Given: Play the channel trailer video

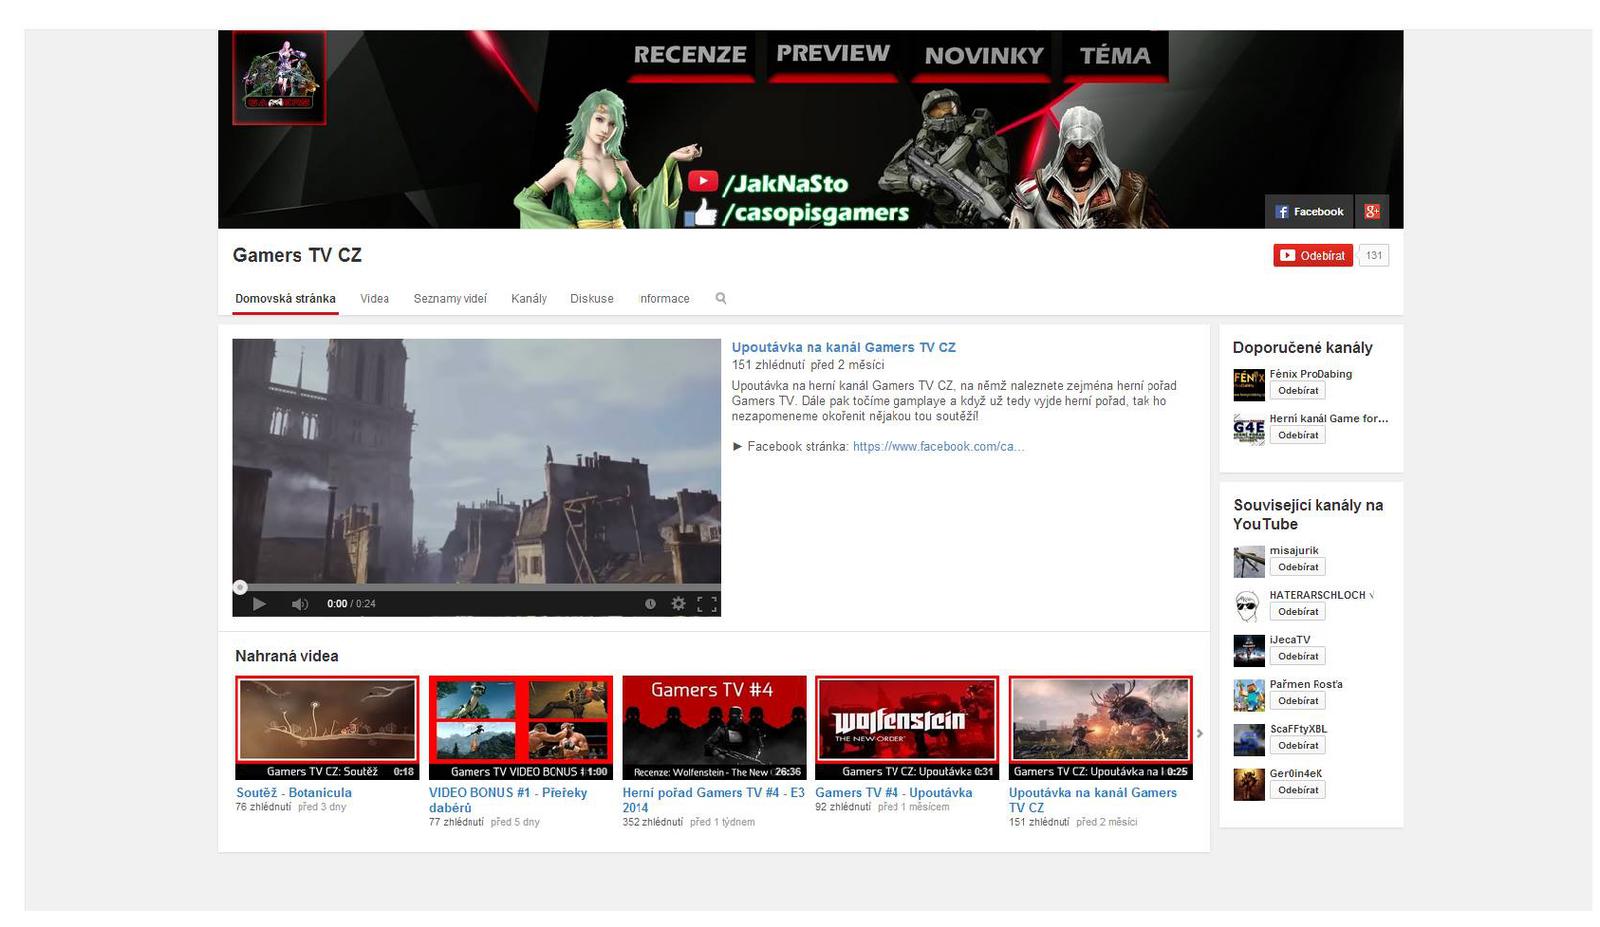Looking at the screenshot, I should pyautogui.click(x=259, y=604).
